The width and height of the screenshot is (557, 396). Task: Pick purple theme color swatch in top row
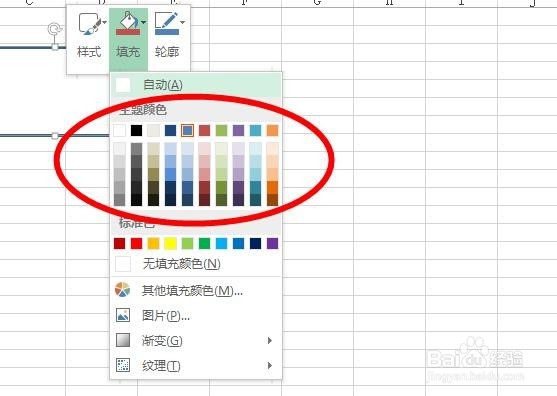pyautogui.click(x=238, y=130)
